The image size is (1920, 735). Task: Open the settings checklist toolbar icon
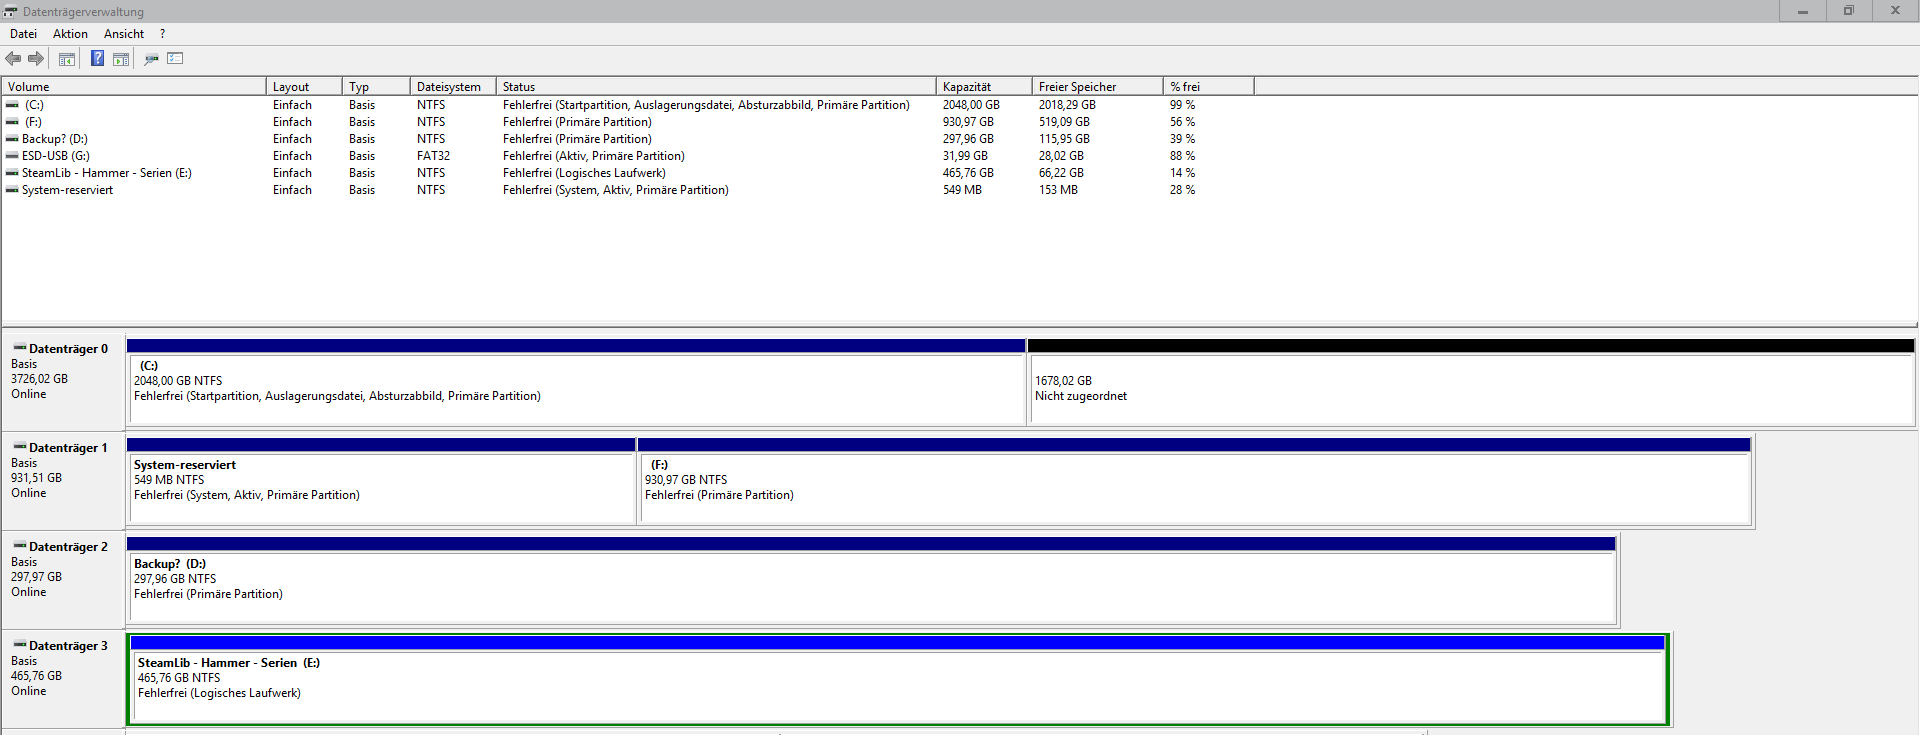pos(175,59)
